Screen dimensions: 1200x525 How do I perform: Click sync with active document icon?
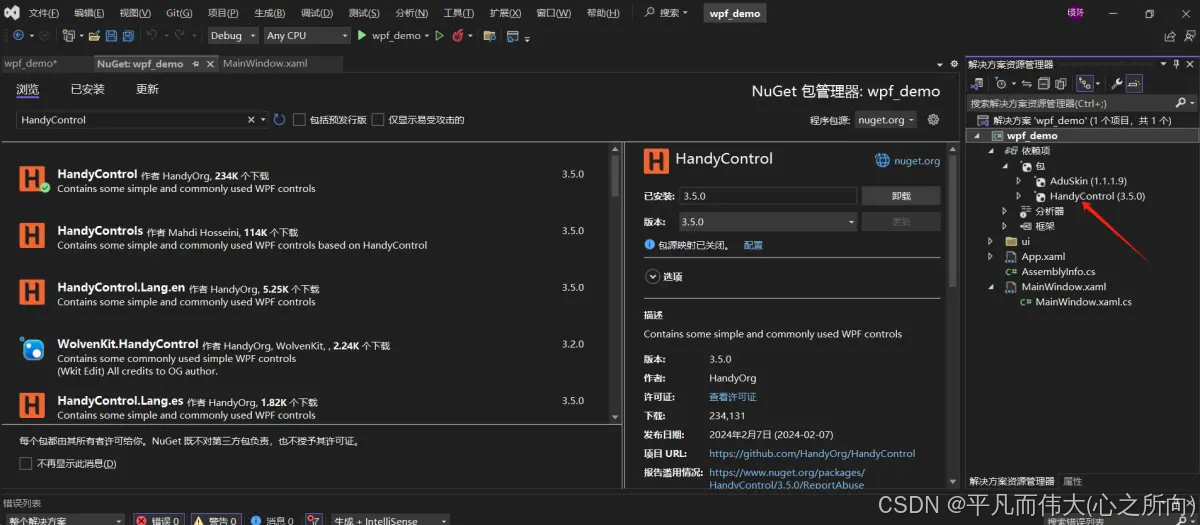[1027, 84]
